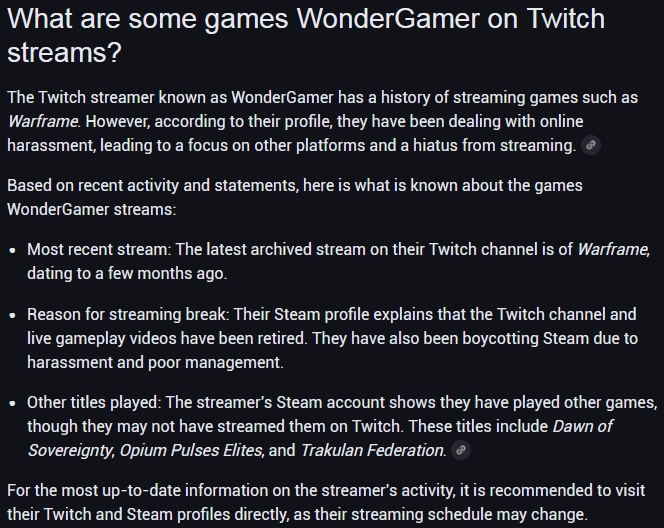
Task: Open the source link icon after "hiatus from streaming"
Action: (591, 146)
